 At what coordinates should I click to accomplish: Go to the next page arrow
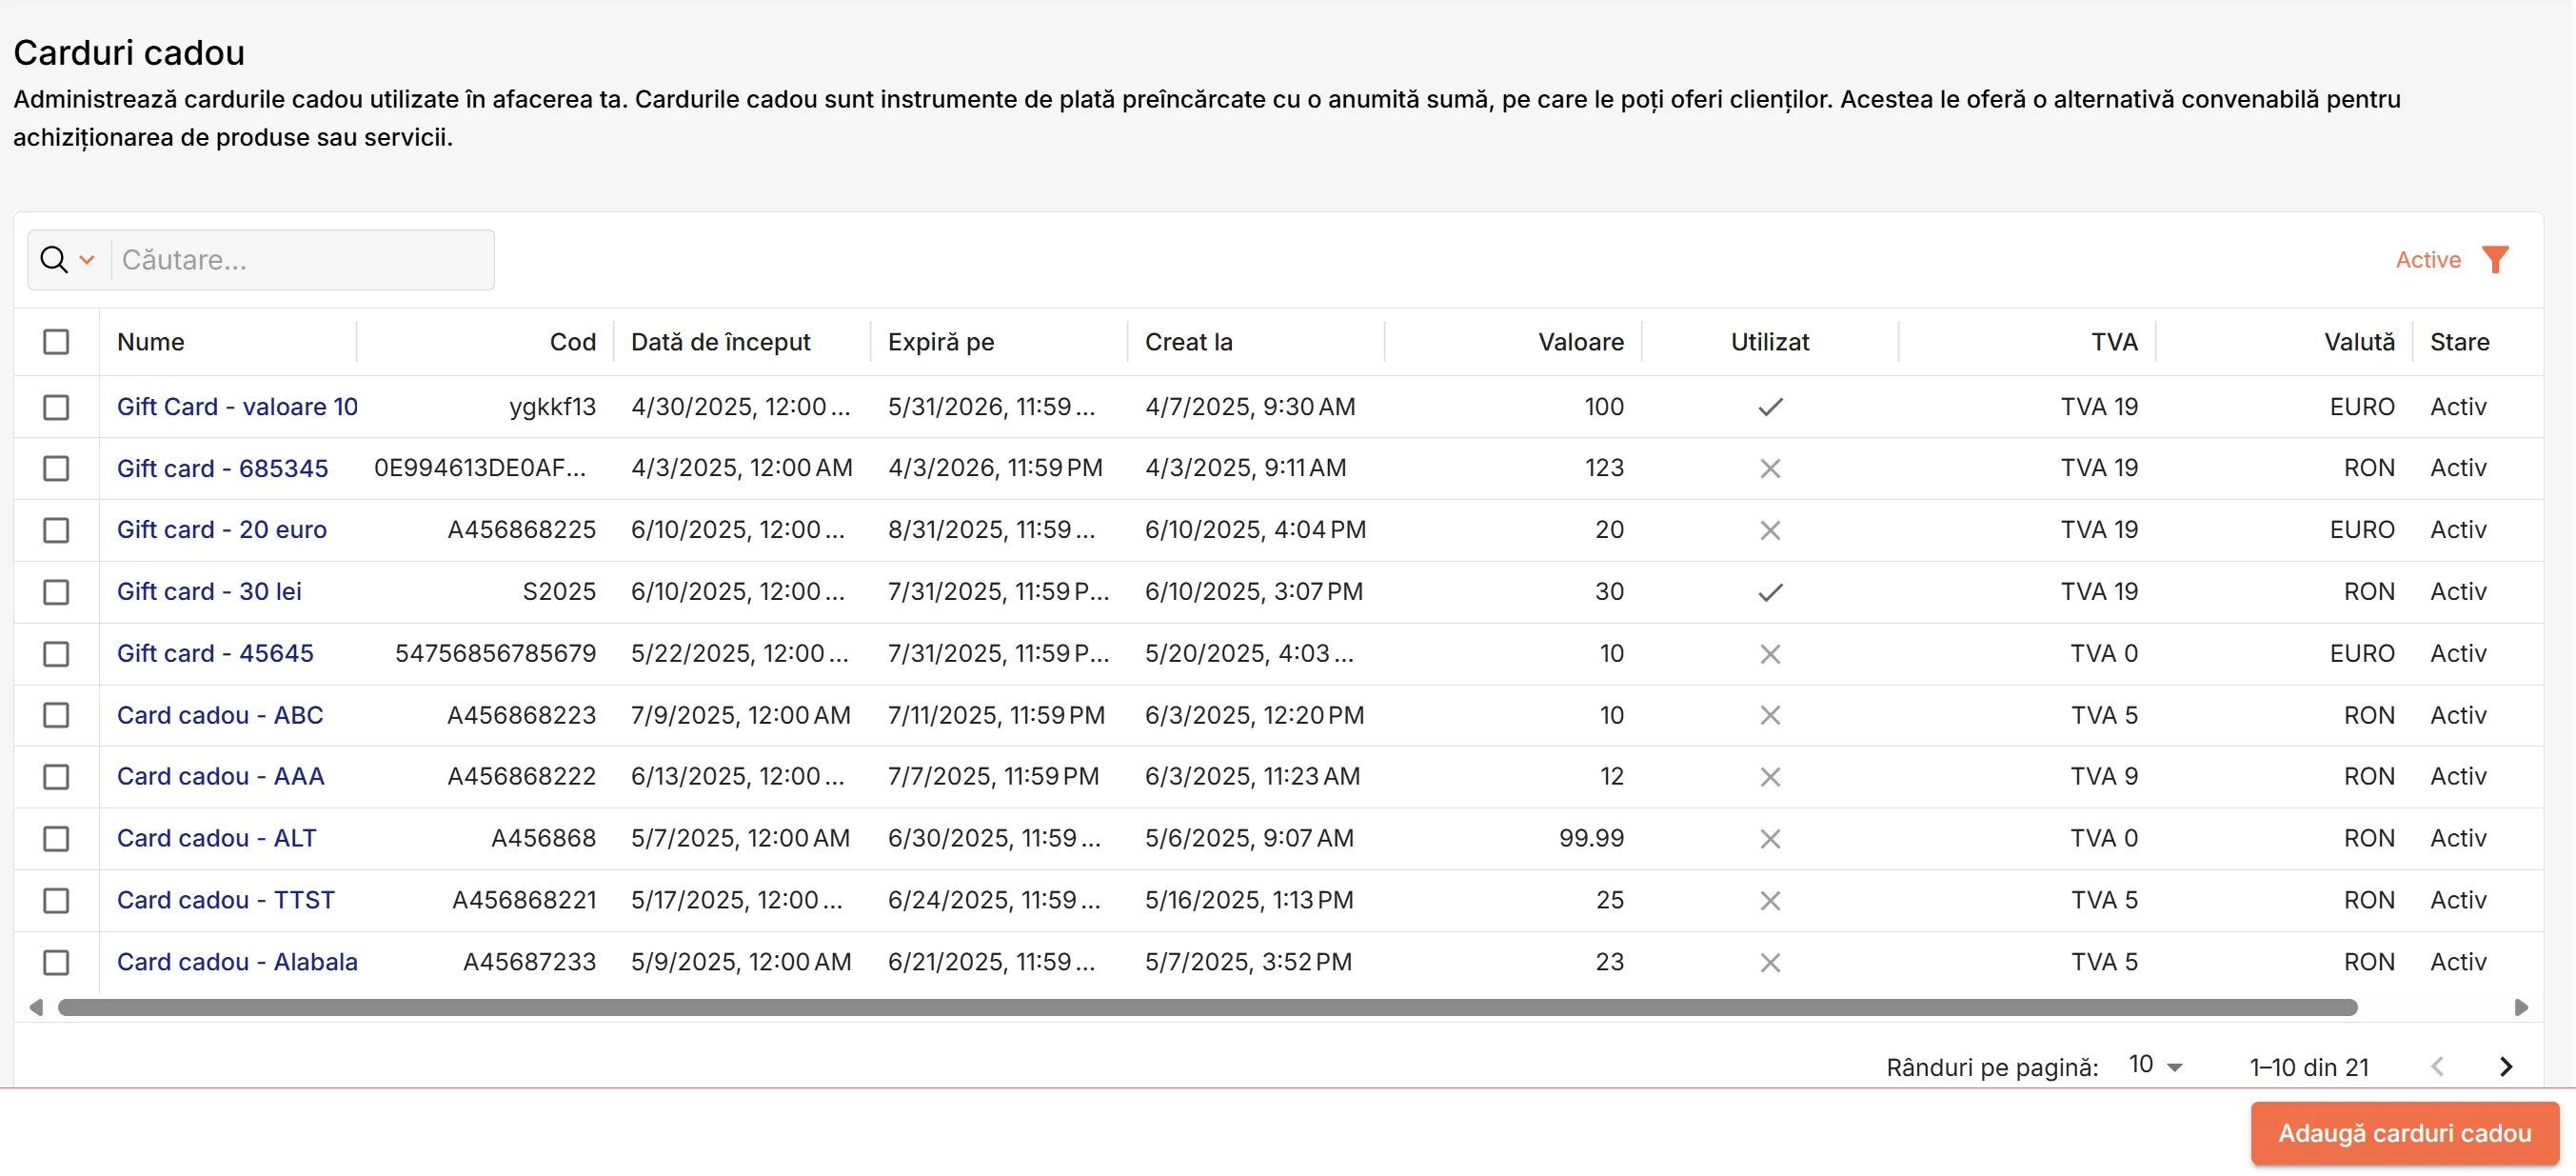pos(2505,1067)
